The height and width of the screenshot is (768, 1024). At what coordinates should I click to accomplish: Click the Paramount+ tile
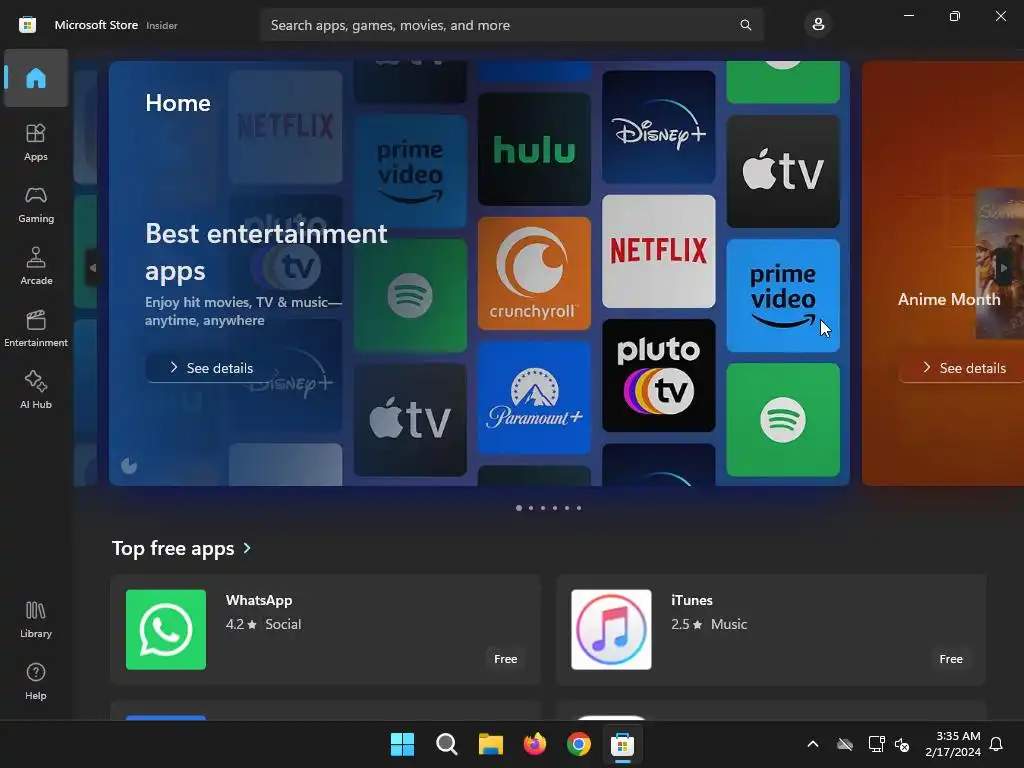(534, 397)
